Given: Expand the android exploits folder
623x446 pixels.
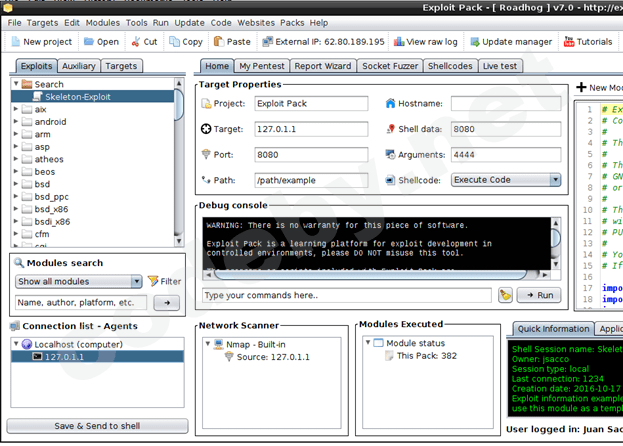Looking at the screenshot, I should (x=16, y=122).
